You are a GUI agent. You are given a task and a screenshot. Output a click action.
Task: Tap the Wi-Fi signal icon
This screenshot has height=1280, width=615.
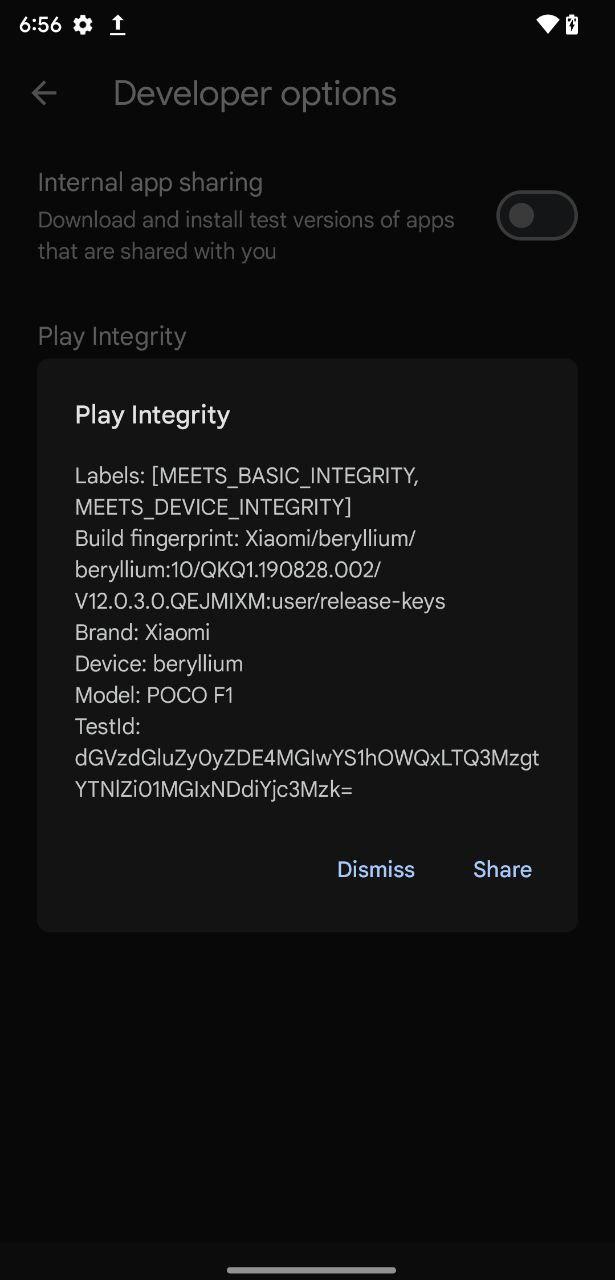(546, 25)
